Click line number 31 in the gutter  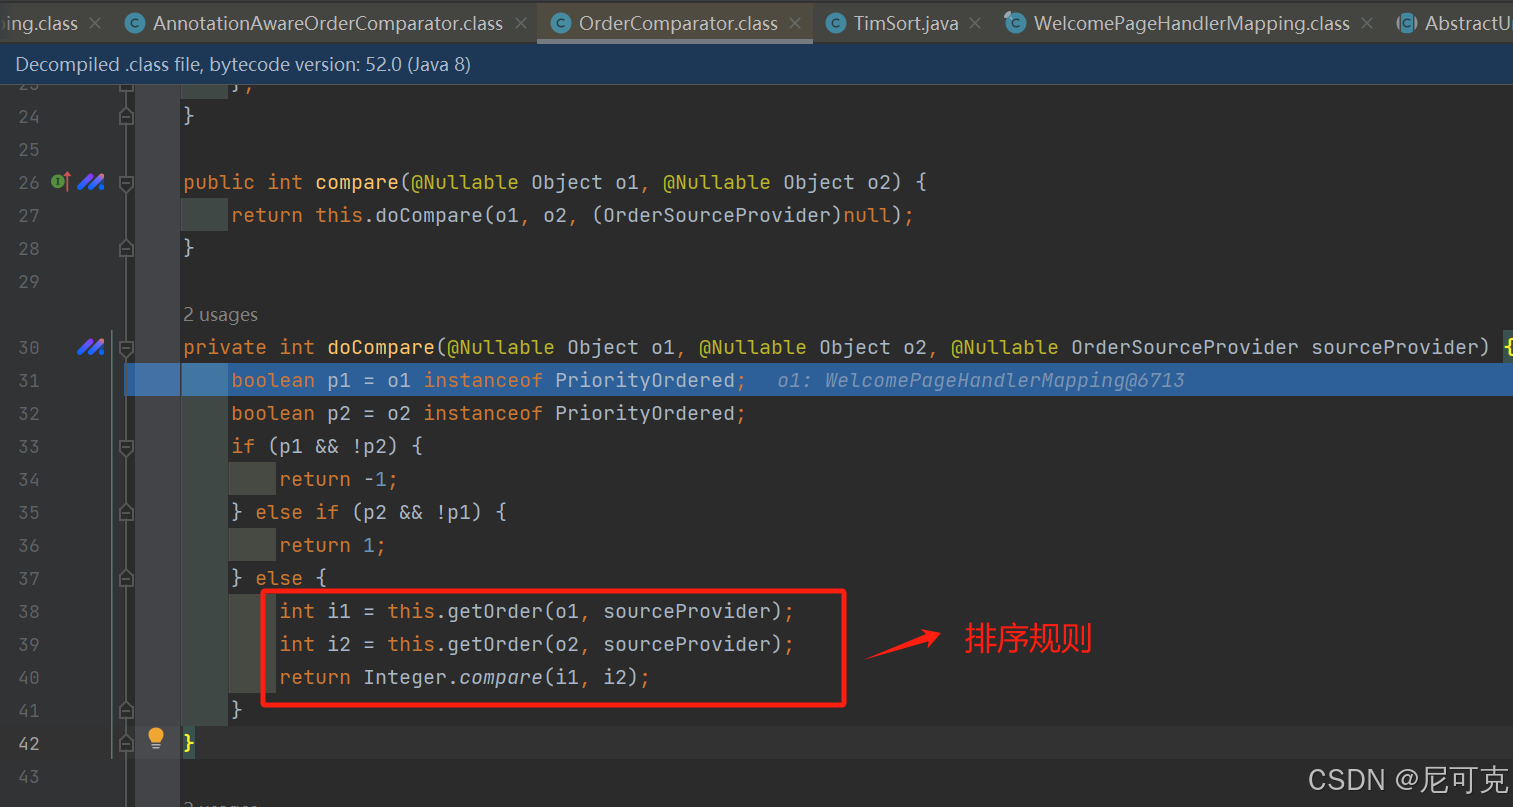29,380
